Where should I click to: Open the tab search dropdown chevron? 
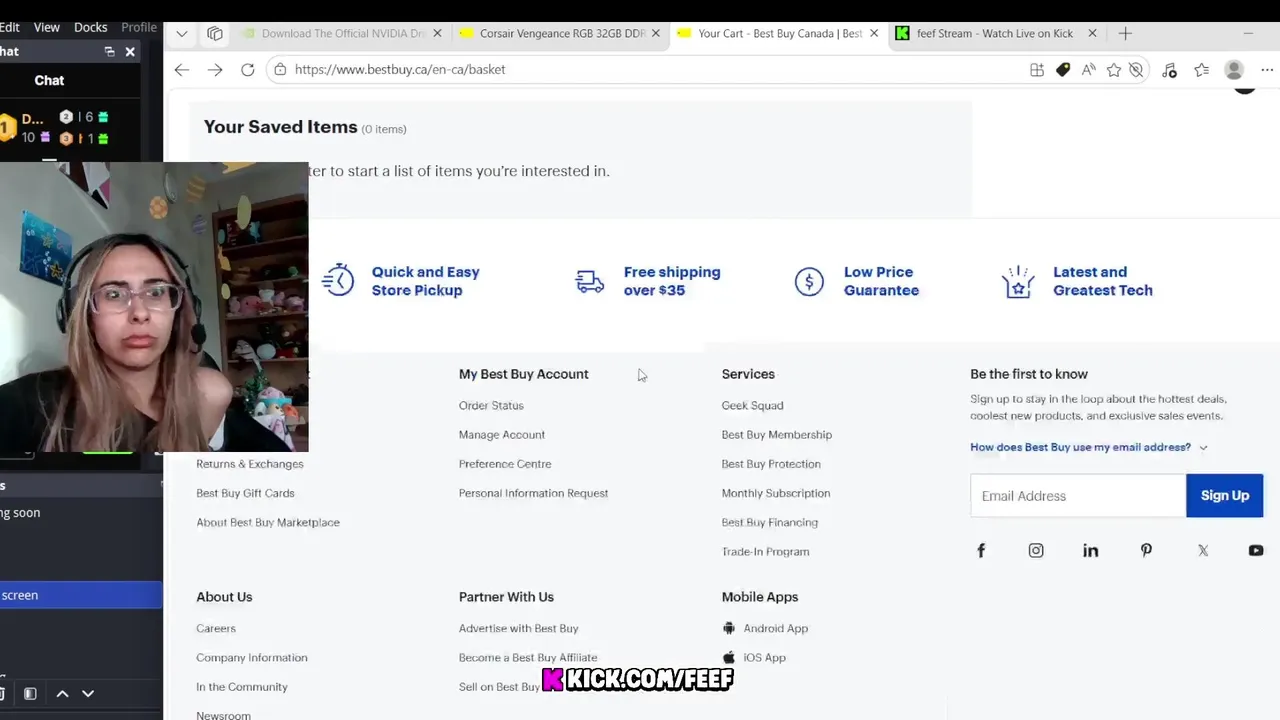click(181, 33)
